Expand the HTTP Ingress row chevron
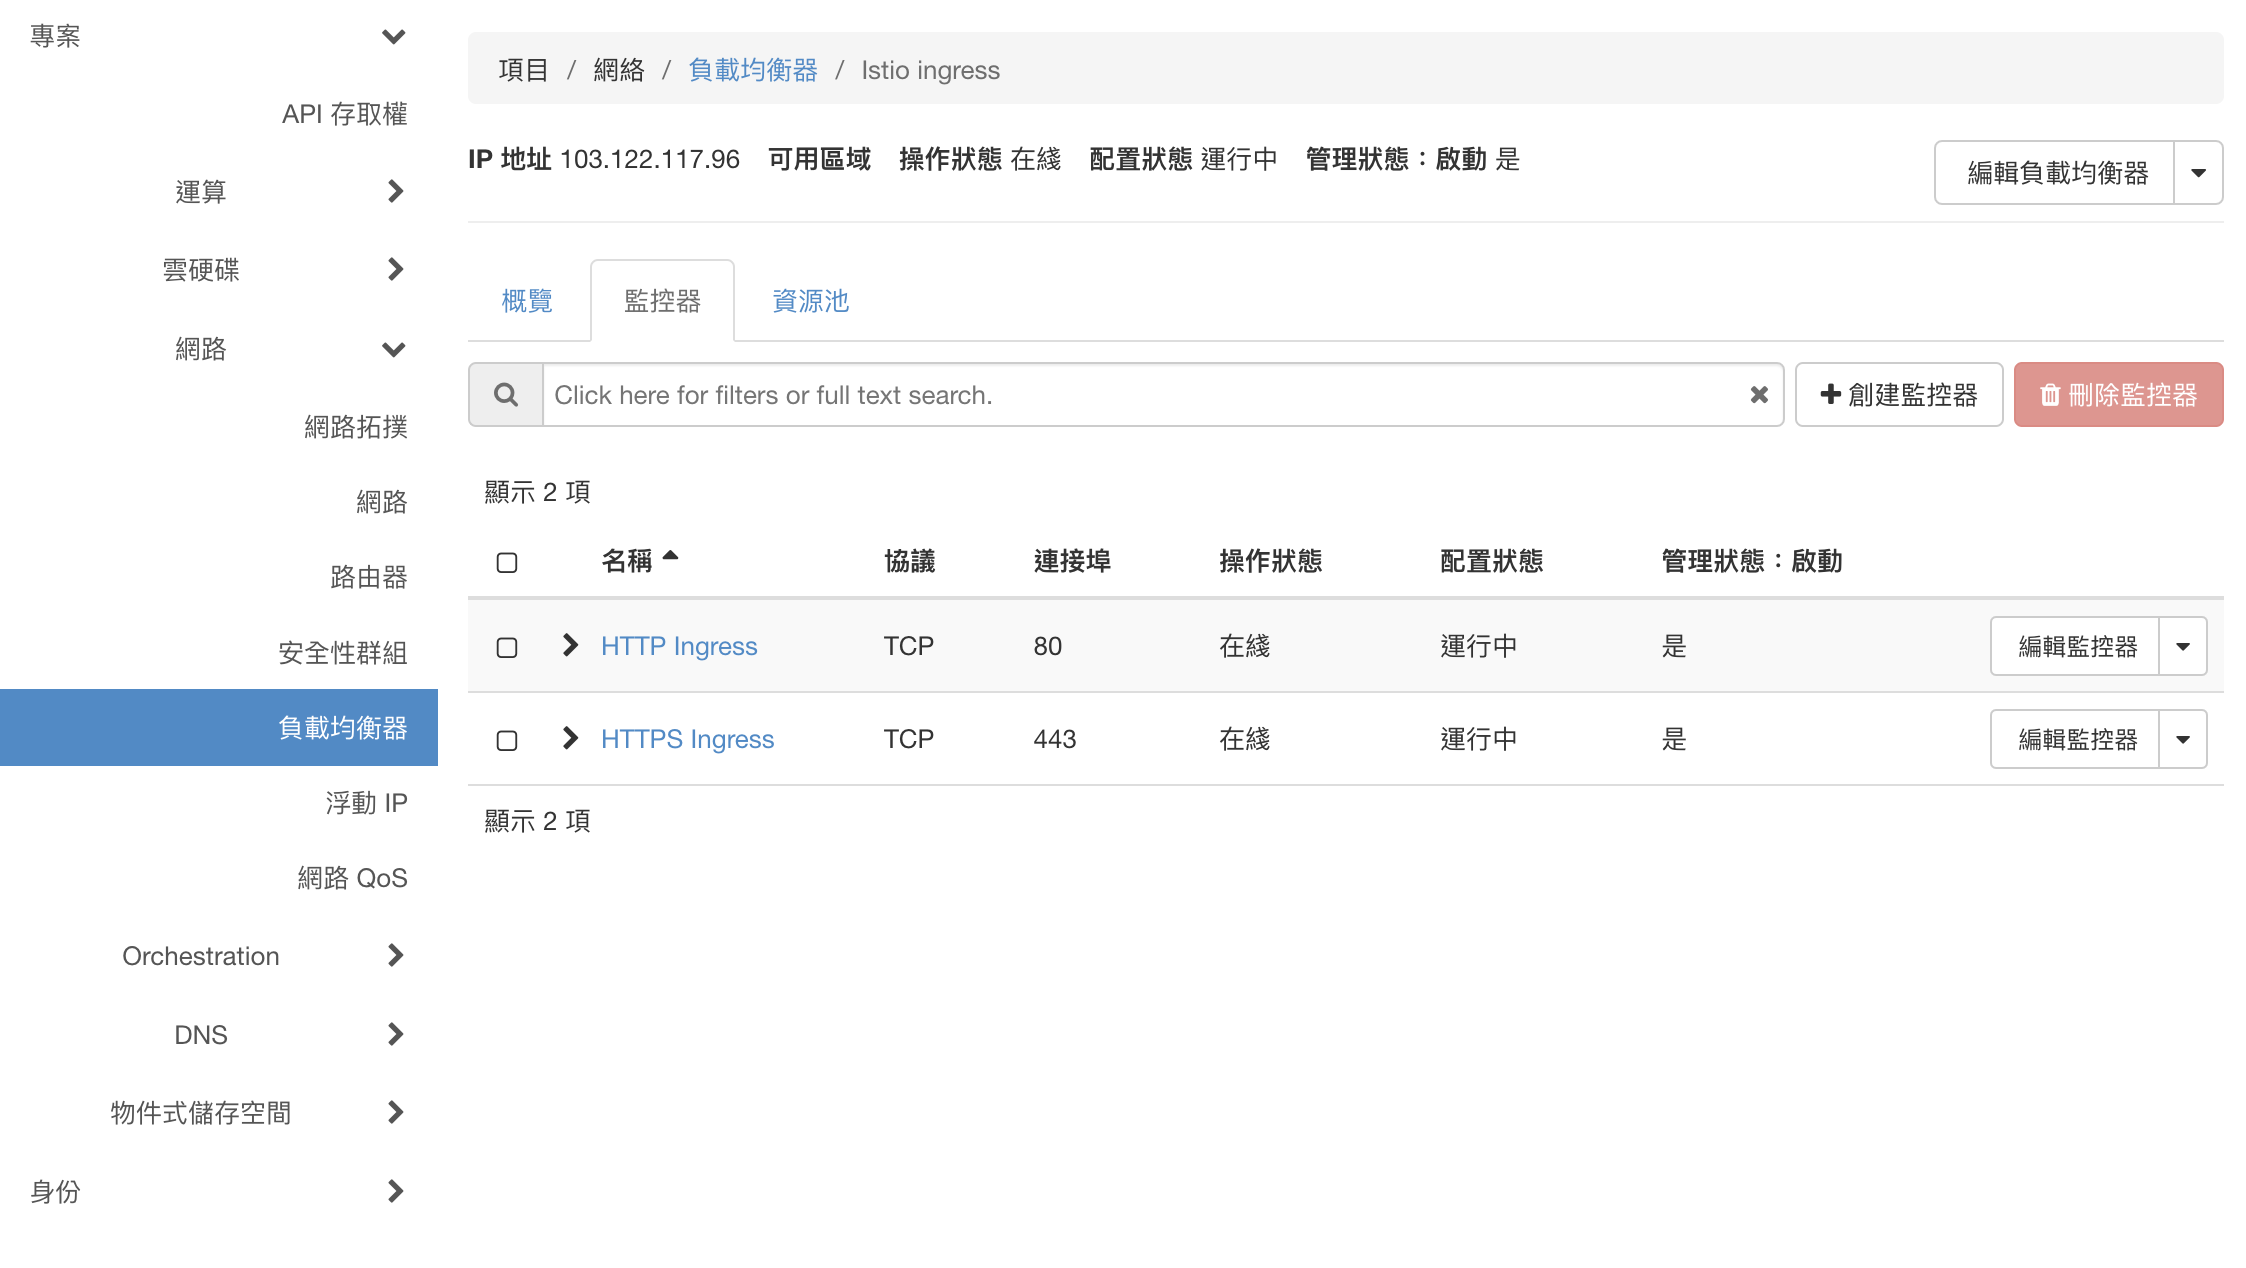The height and width of the screenshot is (1268, 2246). coord(570,645)
